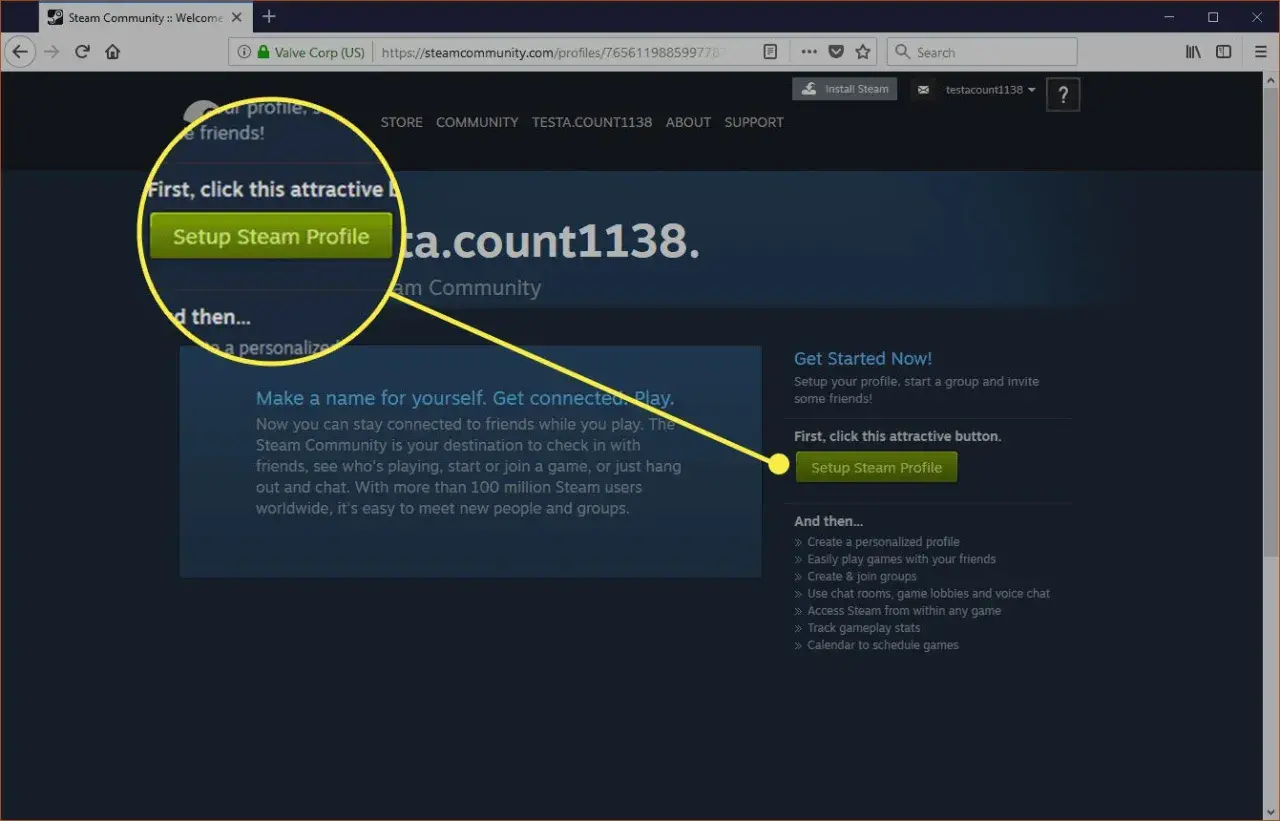The image size is (1280, 821).
Task: Close the Steam Community tab
Action: coord(237,17)
